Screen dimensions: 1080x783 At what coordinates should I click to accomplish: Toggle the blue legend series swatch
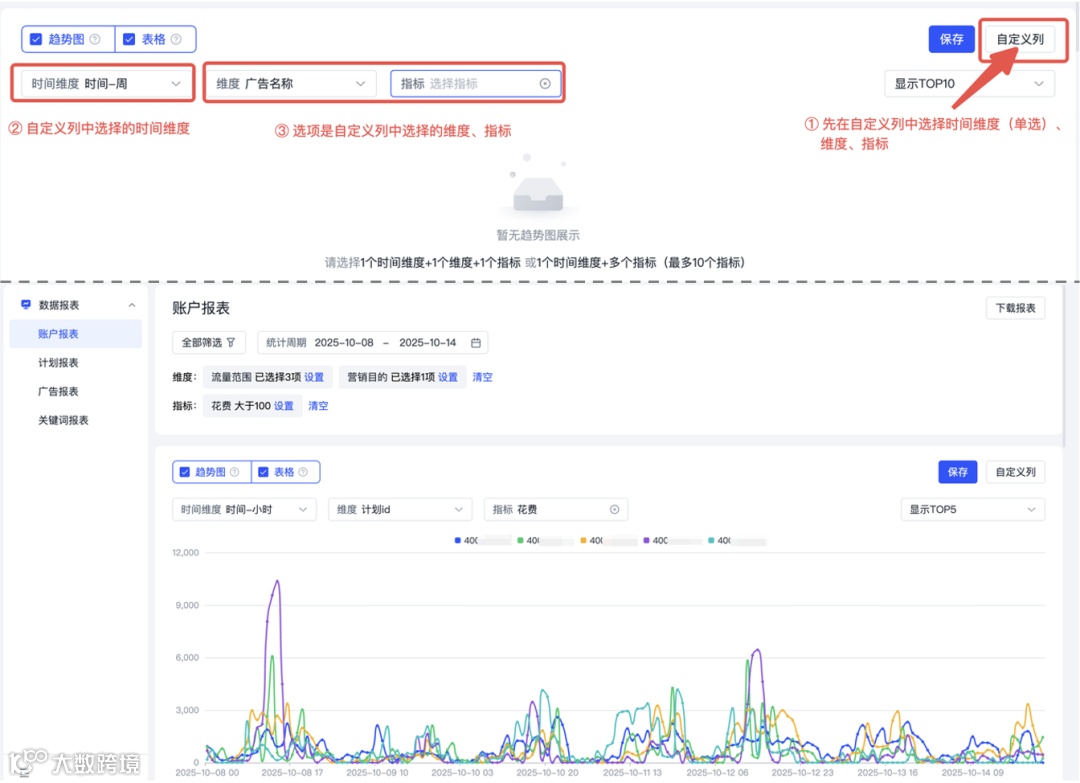tap(457, 541)
